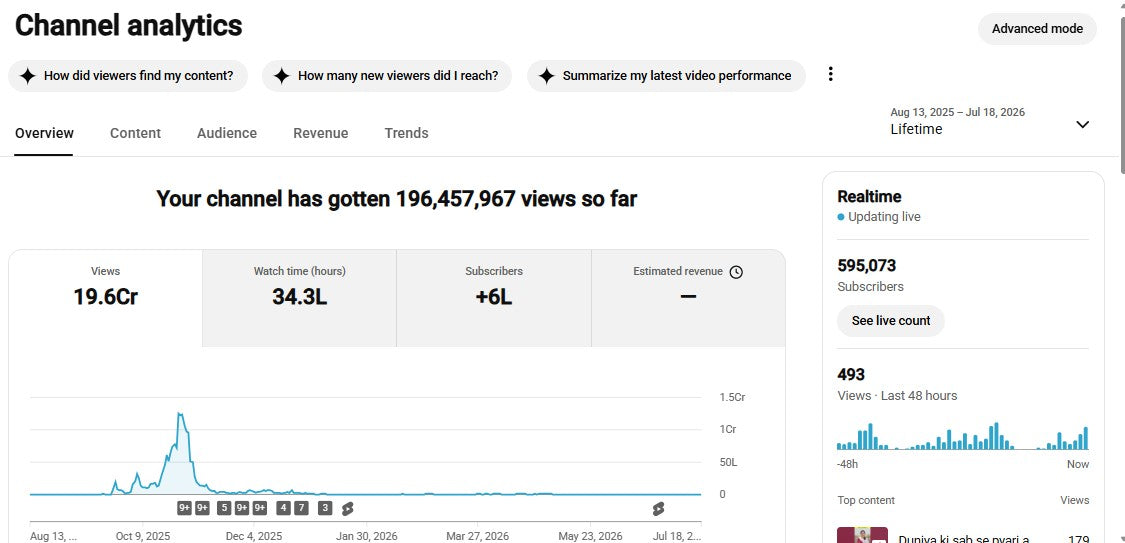Go to the Revenue tab
The height and width of the screenshot is (543, 1125).
tap(321, 133)
